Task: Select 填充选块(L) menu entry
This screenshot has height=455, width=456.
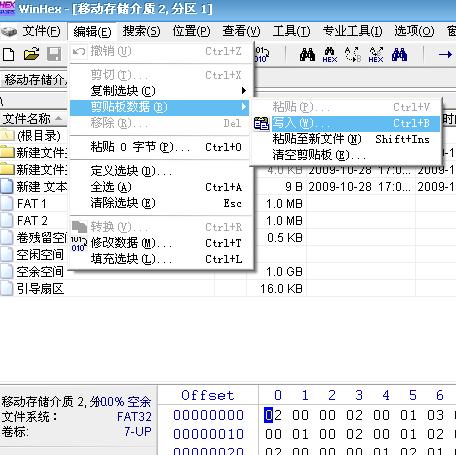Action: [x=159, y=259]
